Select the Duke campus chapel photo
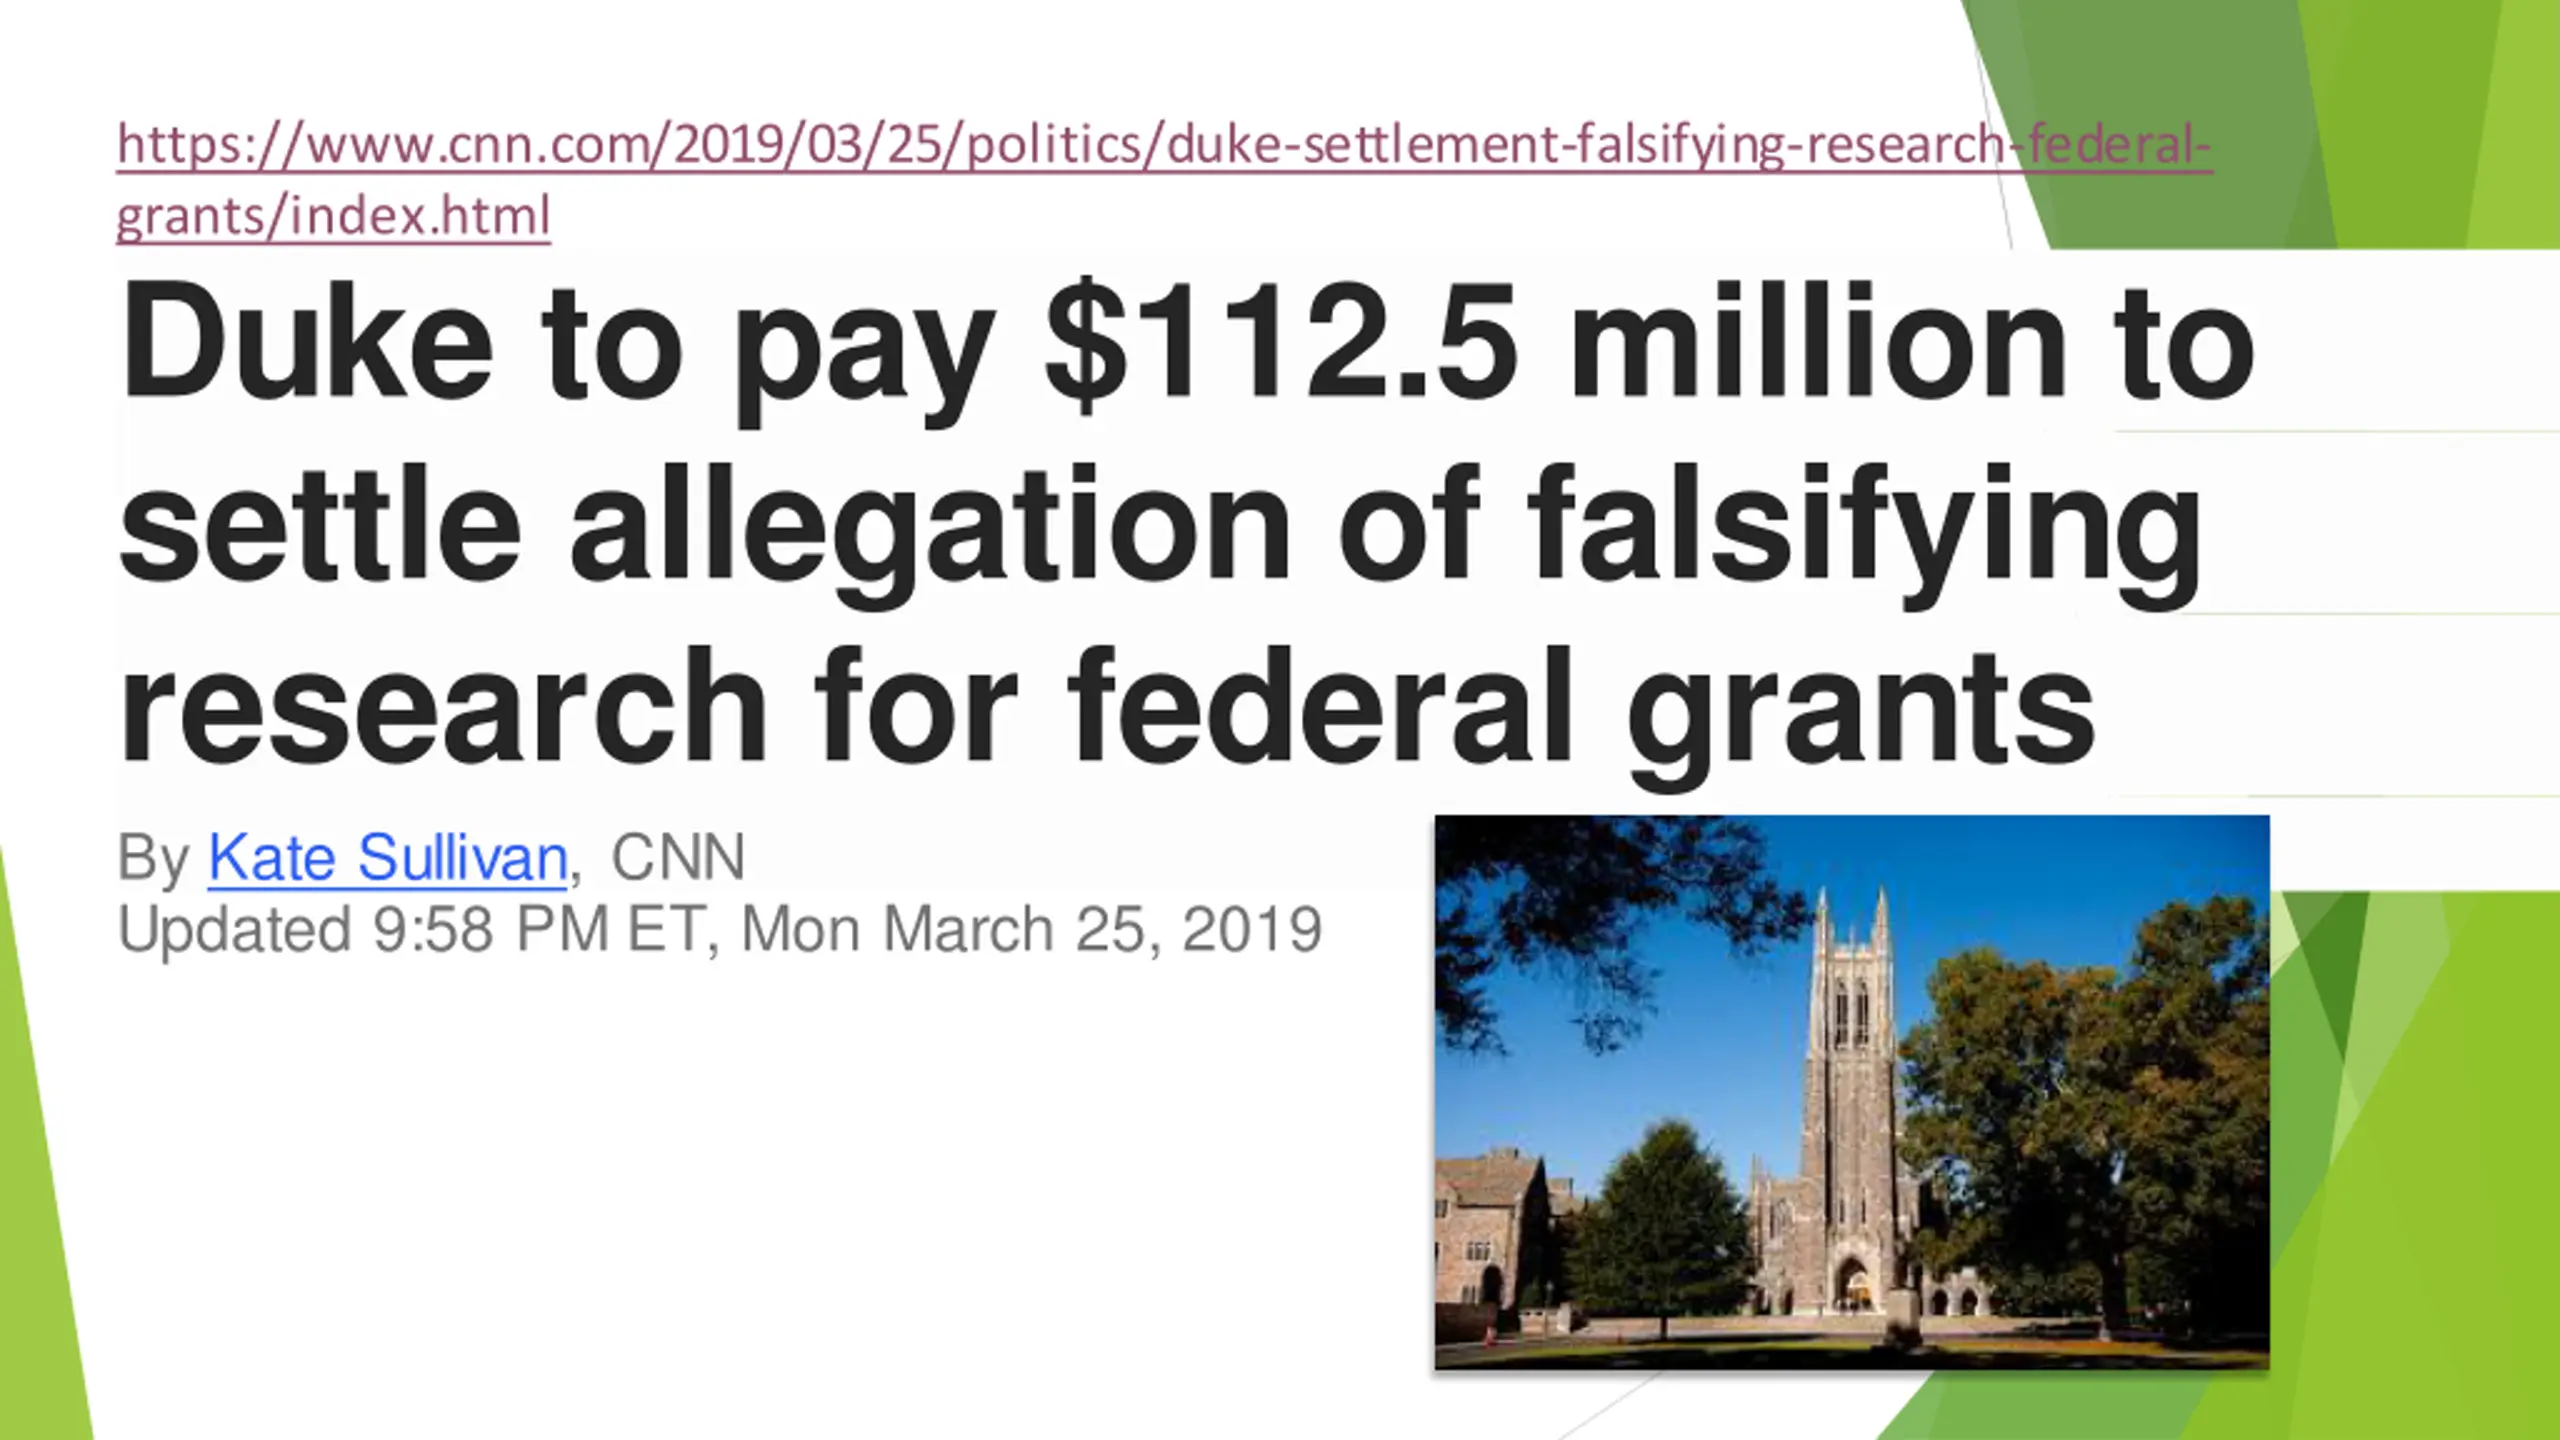Viewport: 2560px width, 1440px height. tap(1852, 1092)
